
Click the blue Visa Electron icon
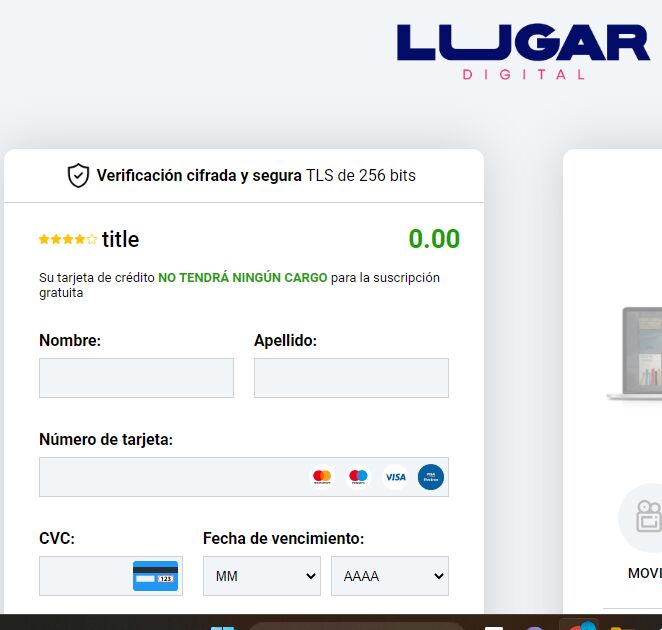tap(431, 477)
